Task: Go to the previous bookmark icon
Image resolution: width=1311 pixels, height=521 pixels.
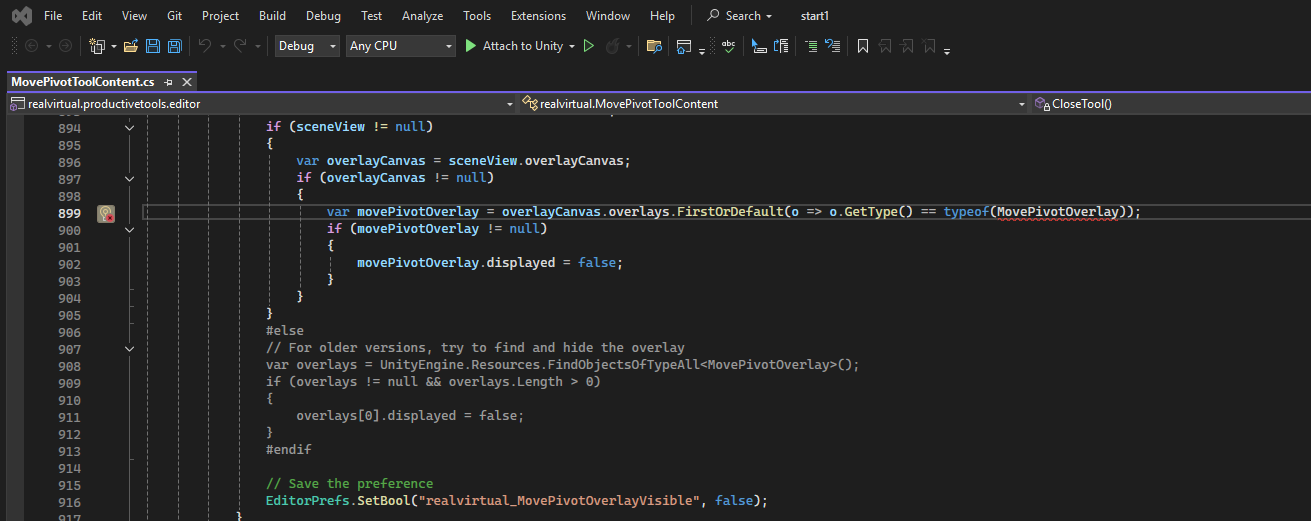Action: point(885,46)
